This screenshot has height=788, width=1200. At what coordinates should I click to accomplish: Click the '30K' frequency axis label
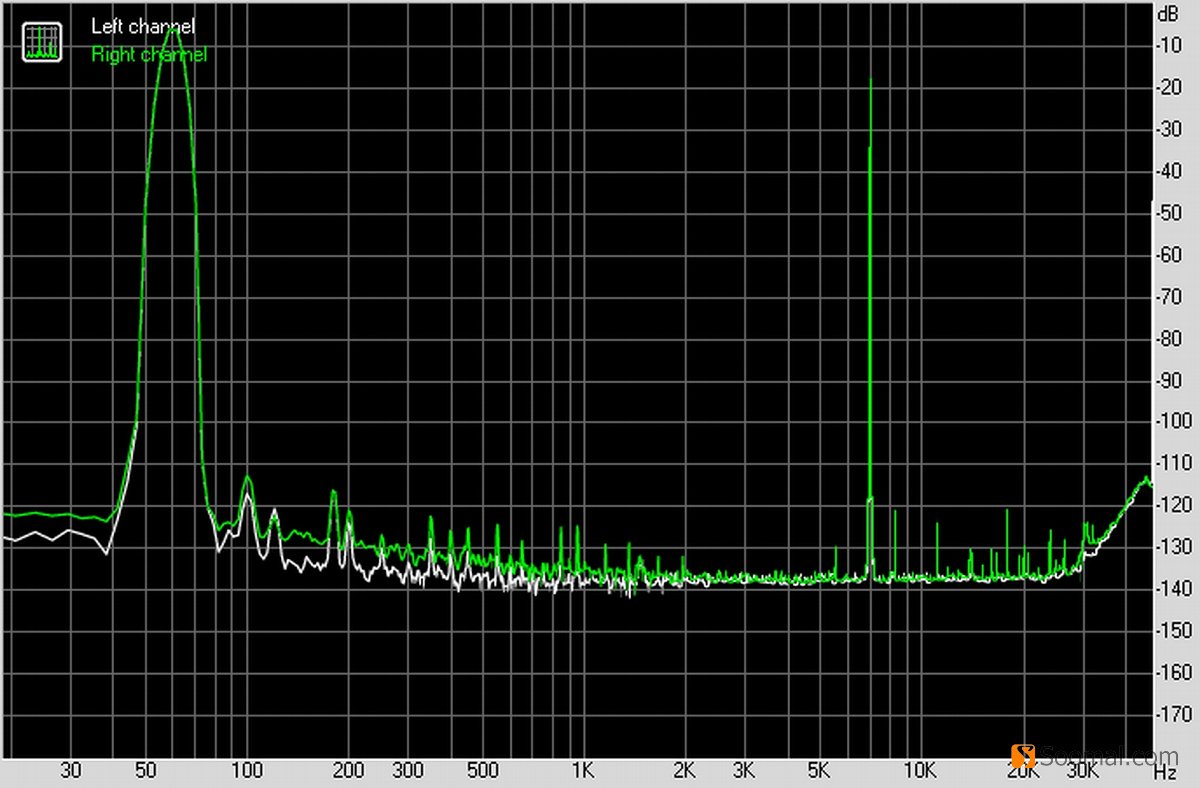[1082, 772]
